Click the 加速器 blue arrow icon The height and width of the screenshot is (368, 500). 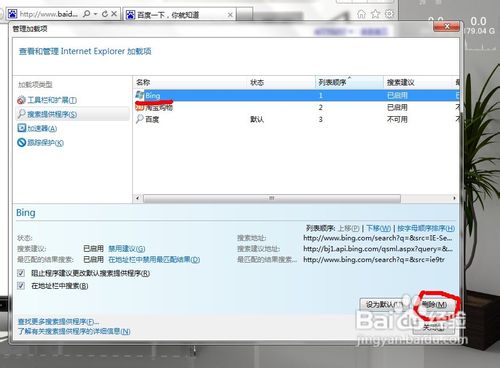[21, 128]
